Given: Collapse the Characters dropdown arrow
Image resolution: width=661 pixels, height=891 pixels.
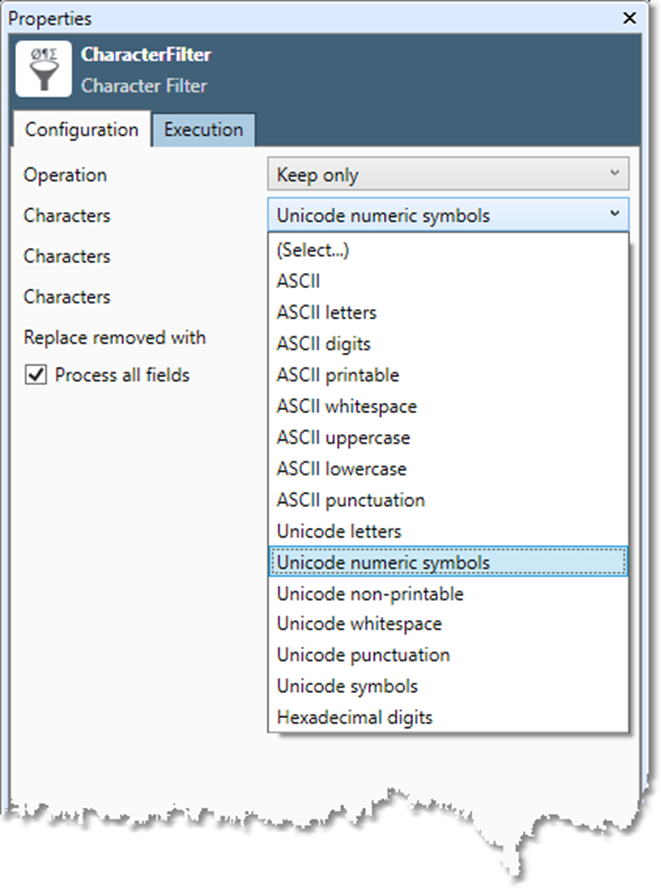Looking at the screenshot, I should 614,215.
